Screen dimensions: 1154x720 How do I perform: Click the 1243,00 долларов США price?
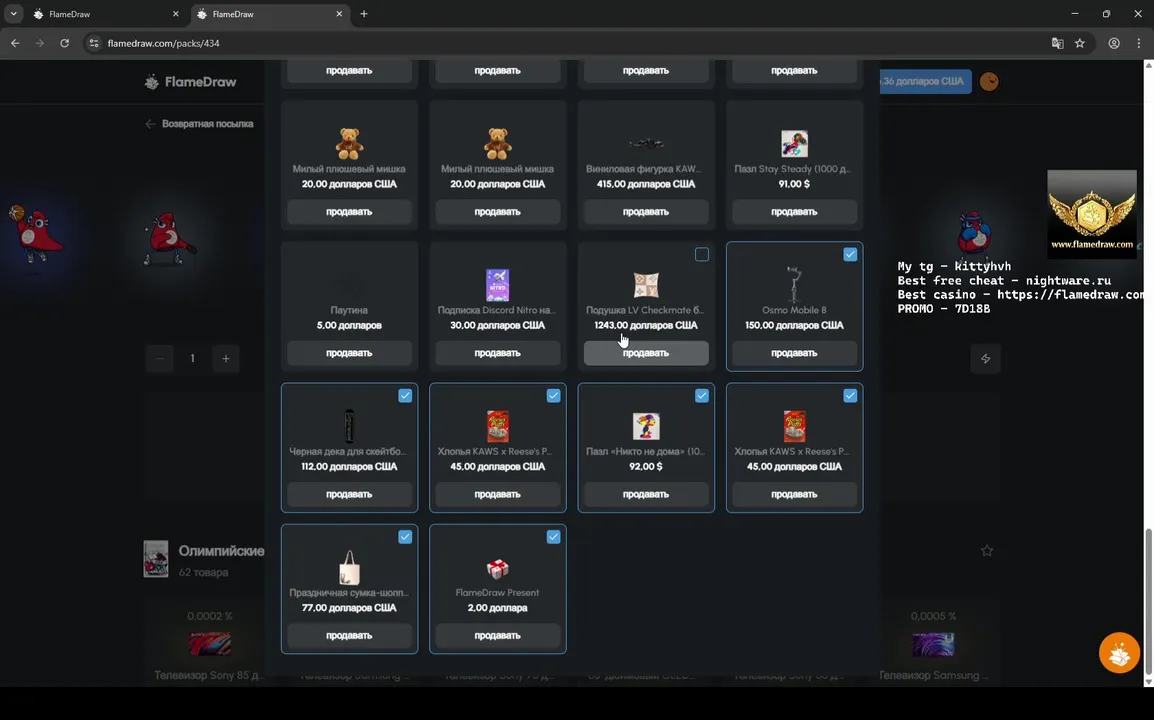pos(645,325)
